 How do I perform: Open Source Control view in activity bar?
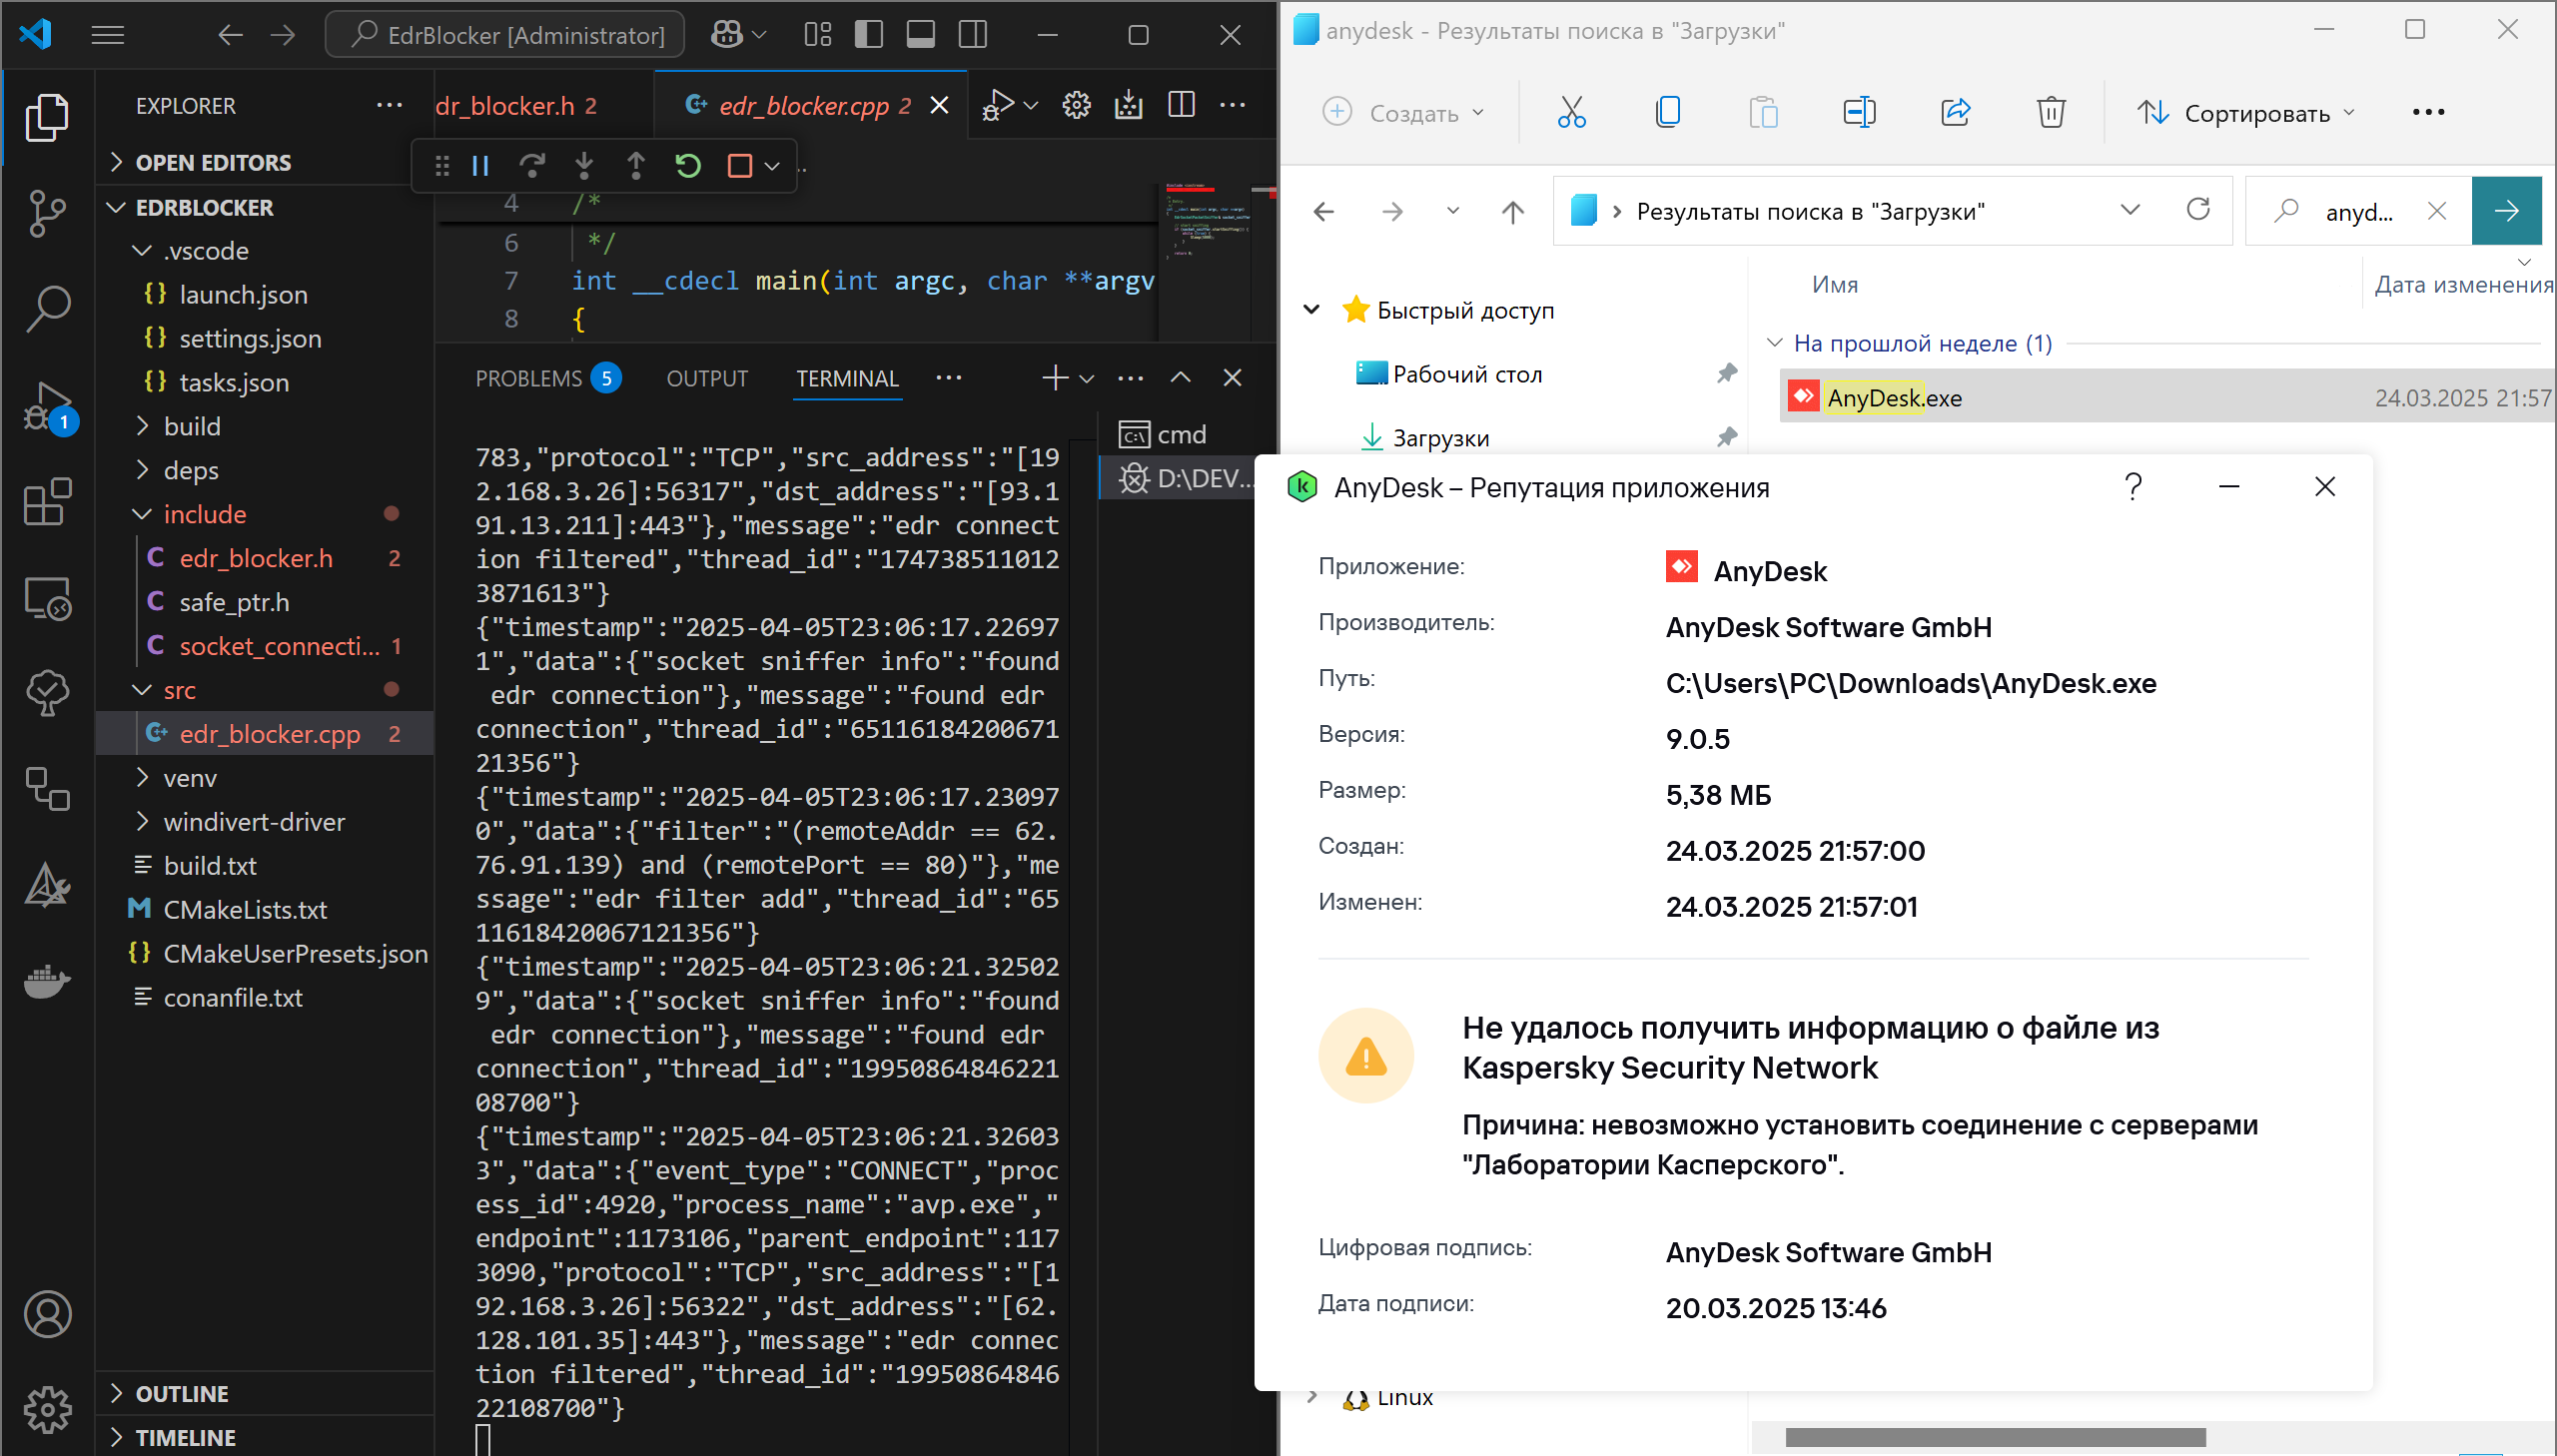click(x=47, y=213)
